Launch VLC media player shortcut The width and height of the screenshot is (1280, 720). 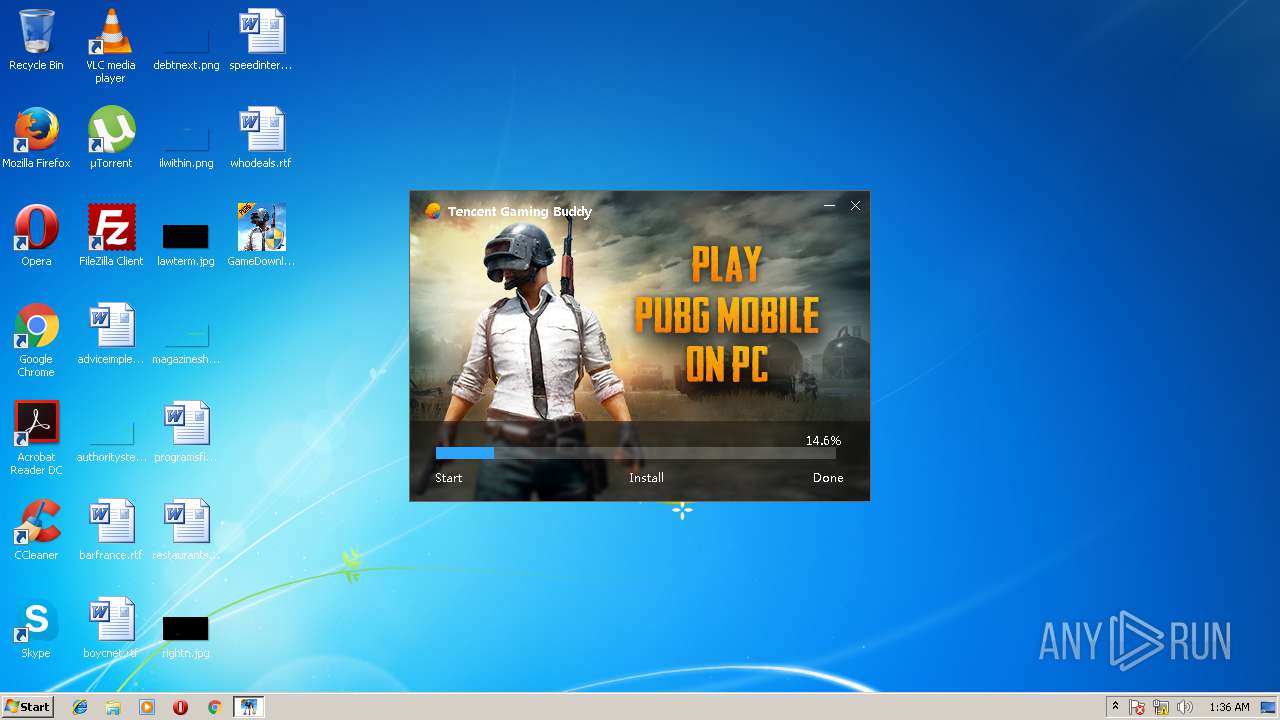coord(110,46)
